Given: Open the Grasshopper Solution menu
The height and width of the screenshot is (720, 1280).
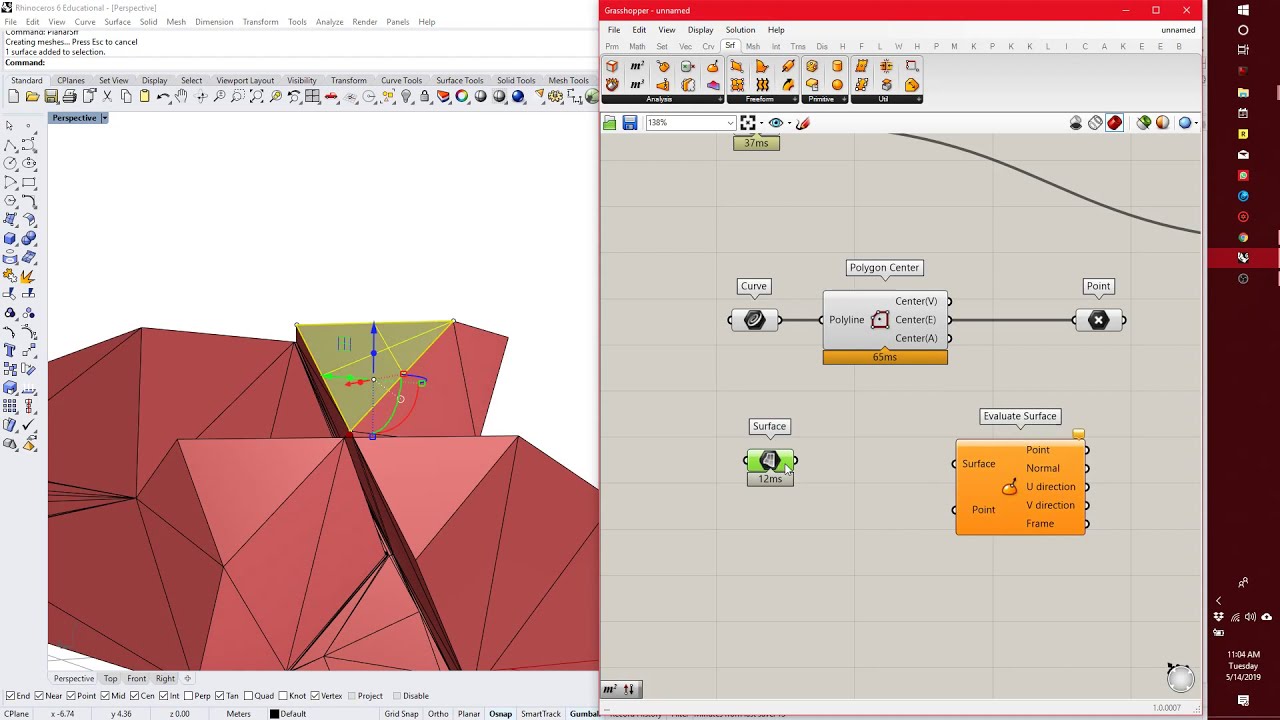Looking at the screenshot, I should pos(740,30).
